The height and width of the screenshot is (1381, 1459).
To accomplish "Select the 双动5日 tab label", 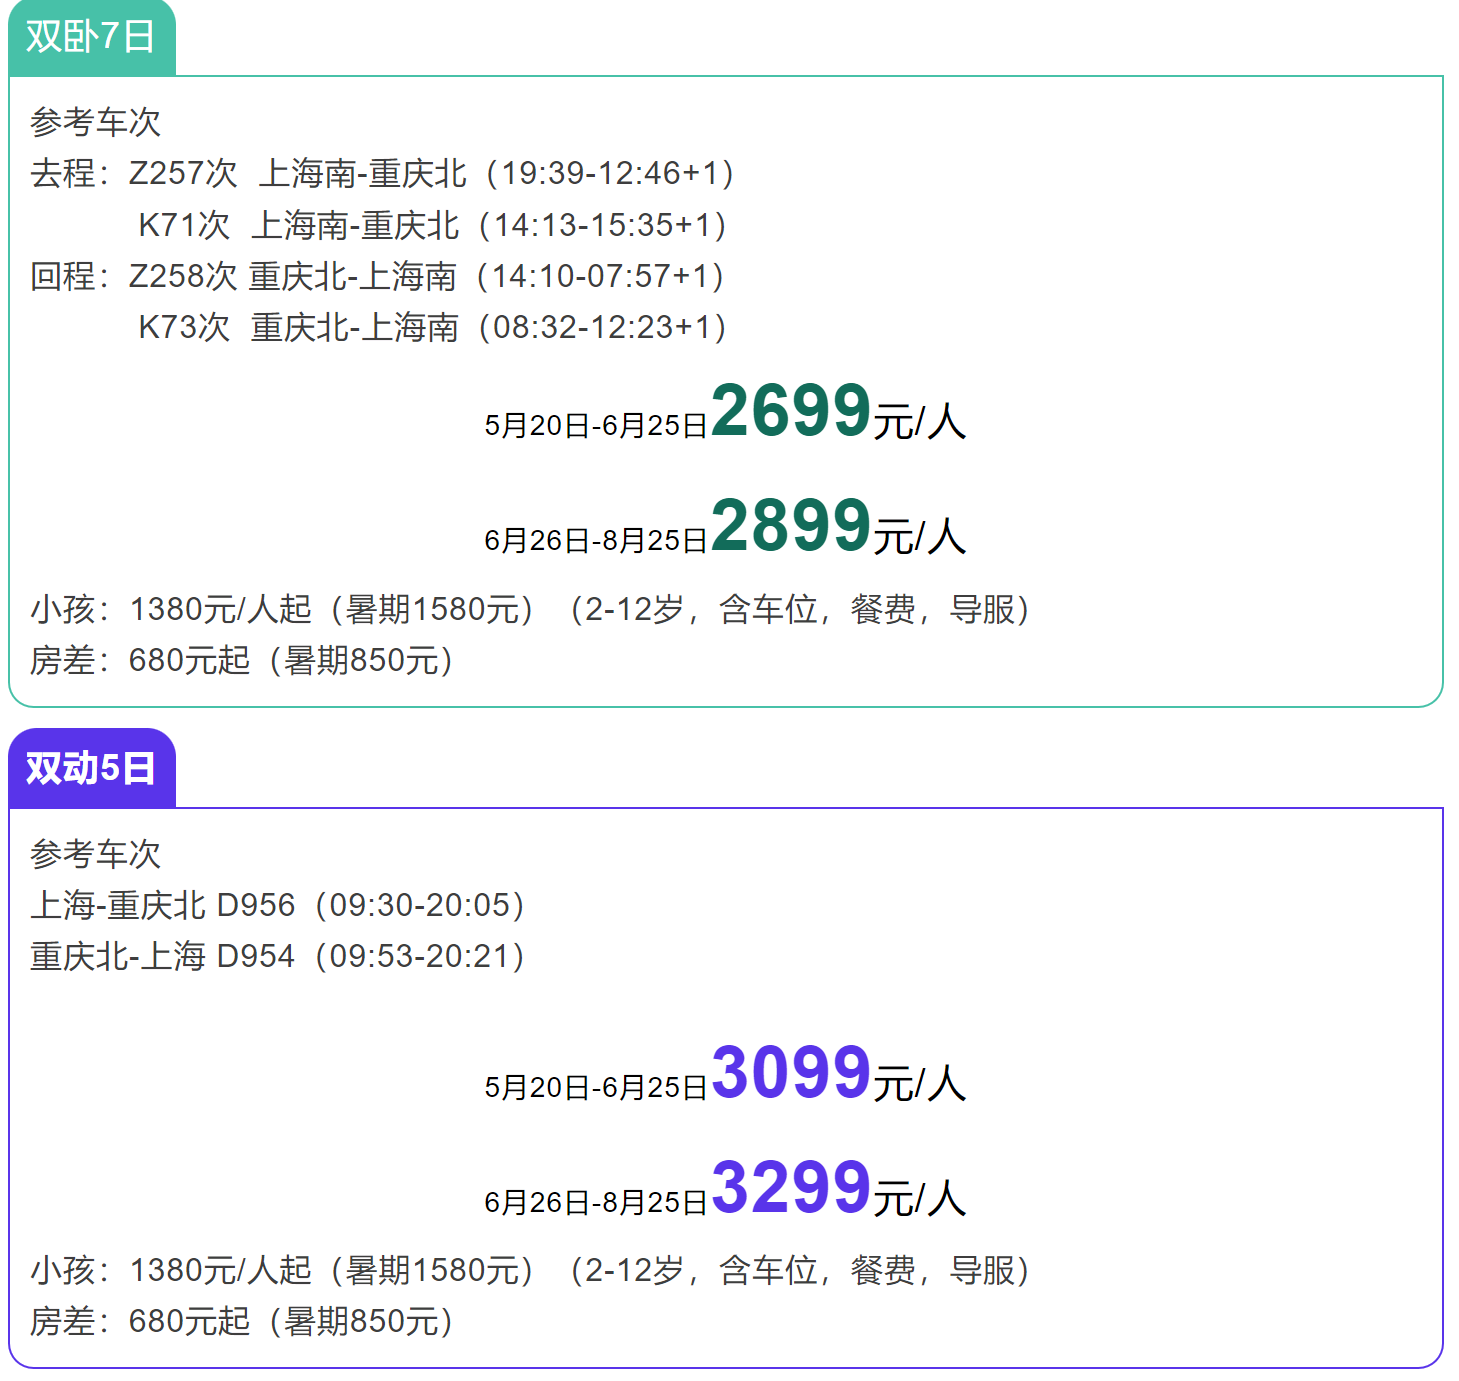I will coord(91,768).
